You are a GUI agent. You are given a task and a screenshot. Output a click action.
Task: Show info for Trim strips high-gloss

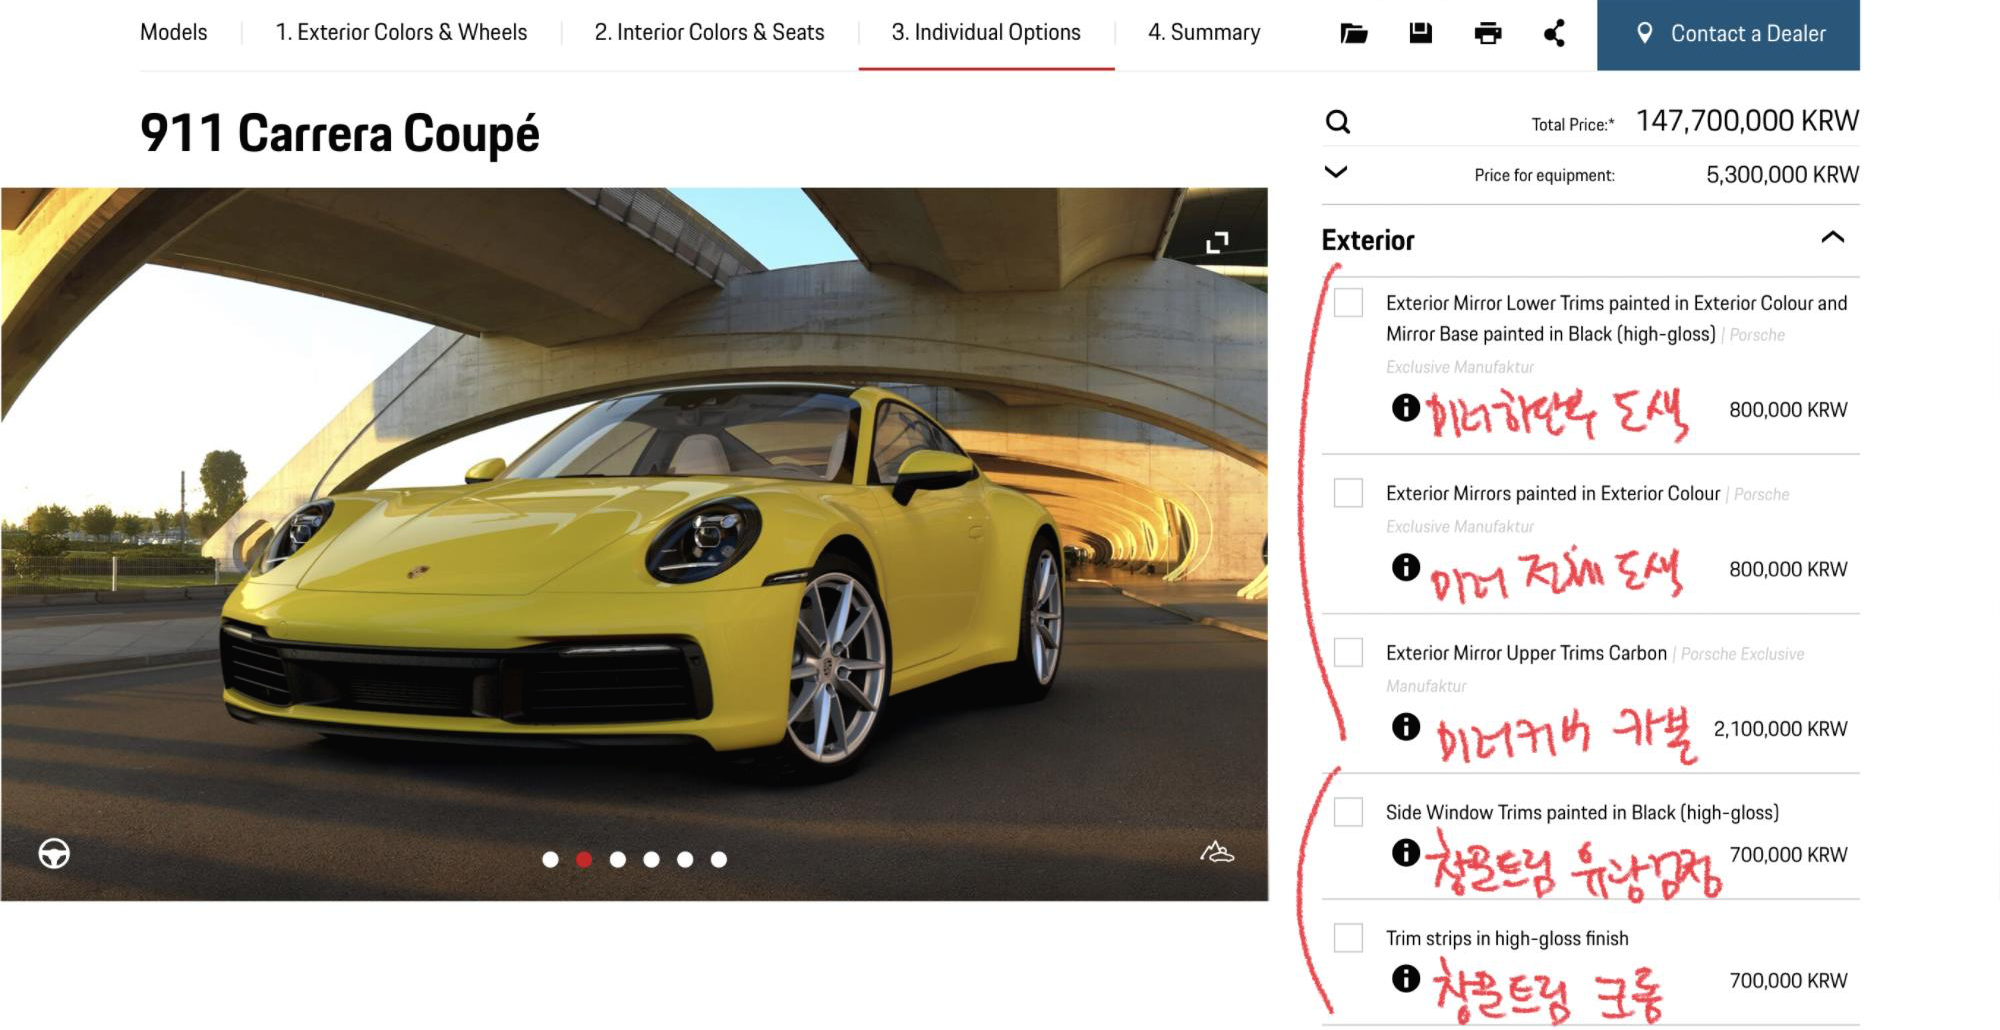pos(1405,978)
